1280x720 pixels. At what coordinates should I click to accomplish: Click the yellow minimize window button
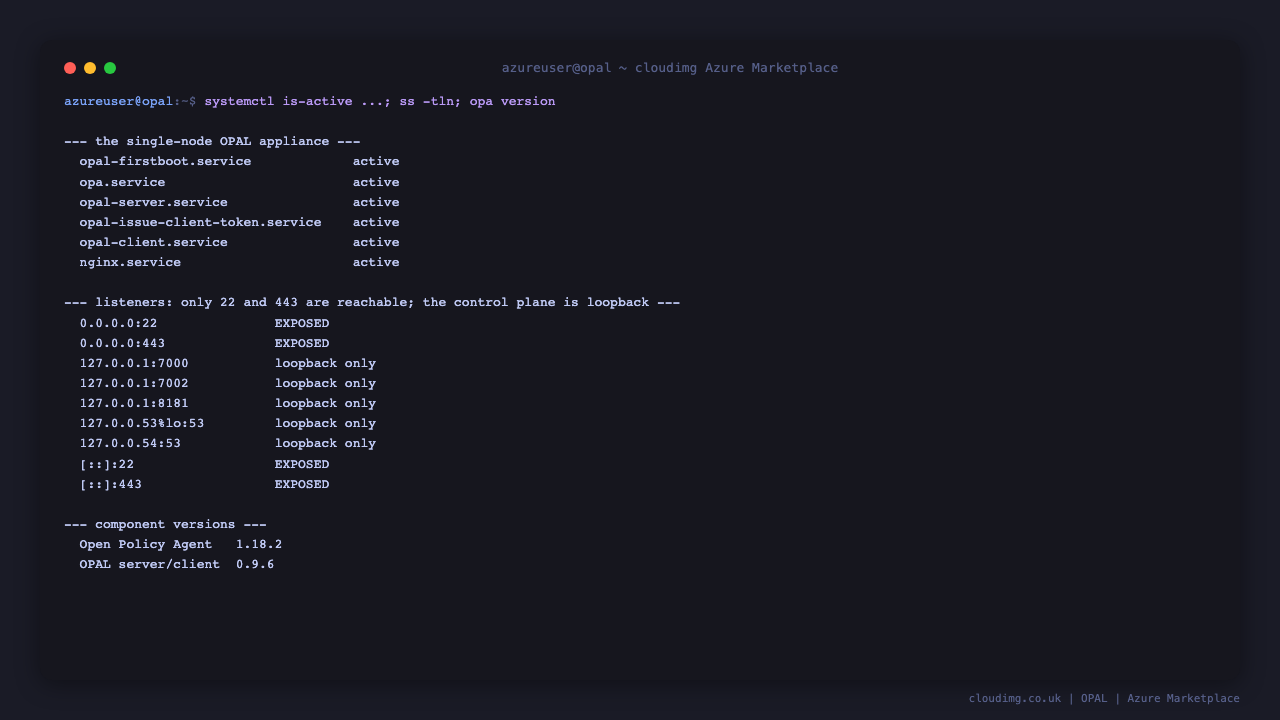[90, 68]
